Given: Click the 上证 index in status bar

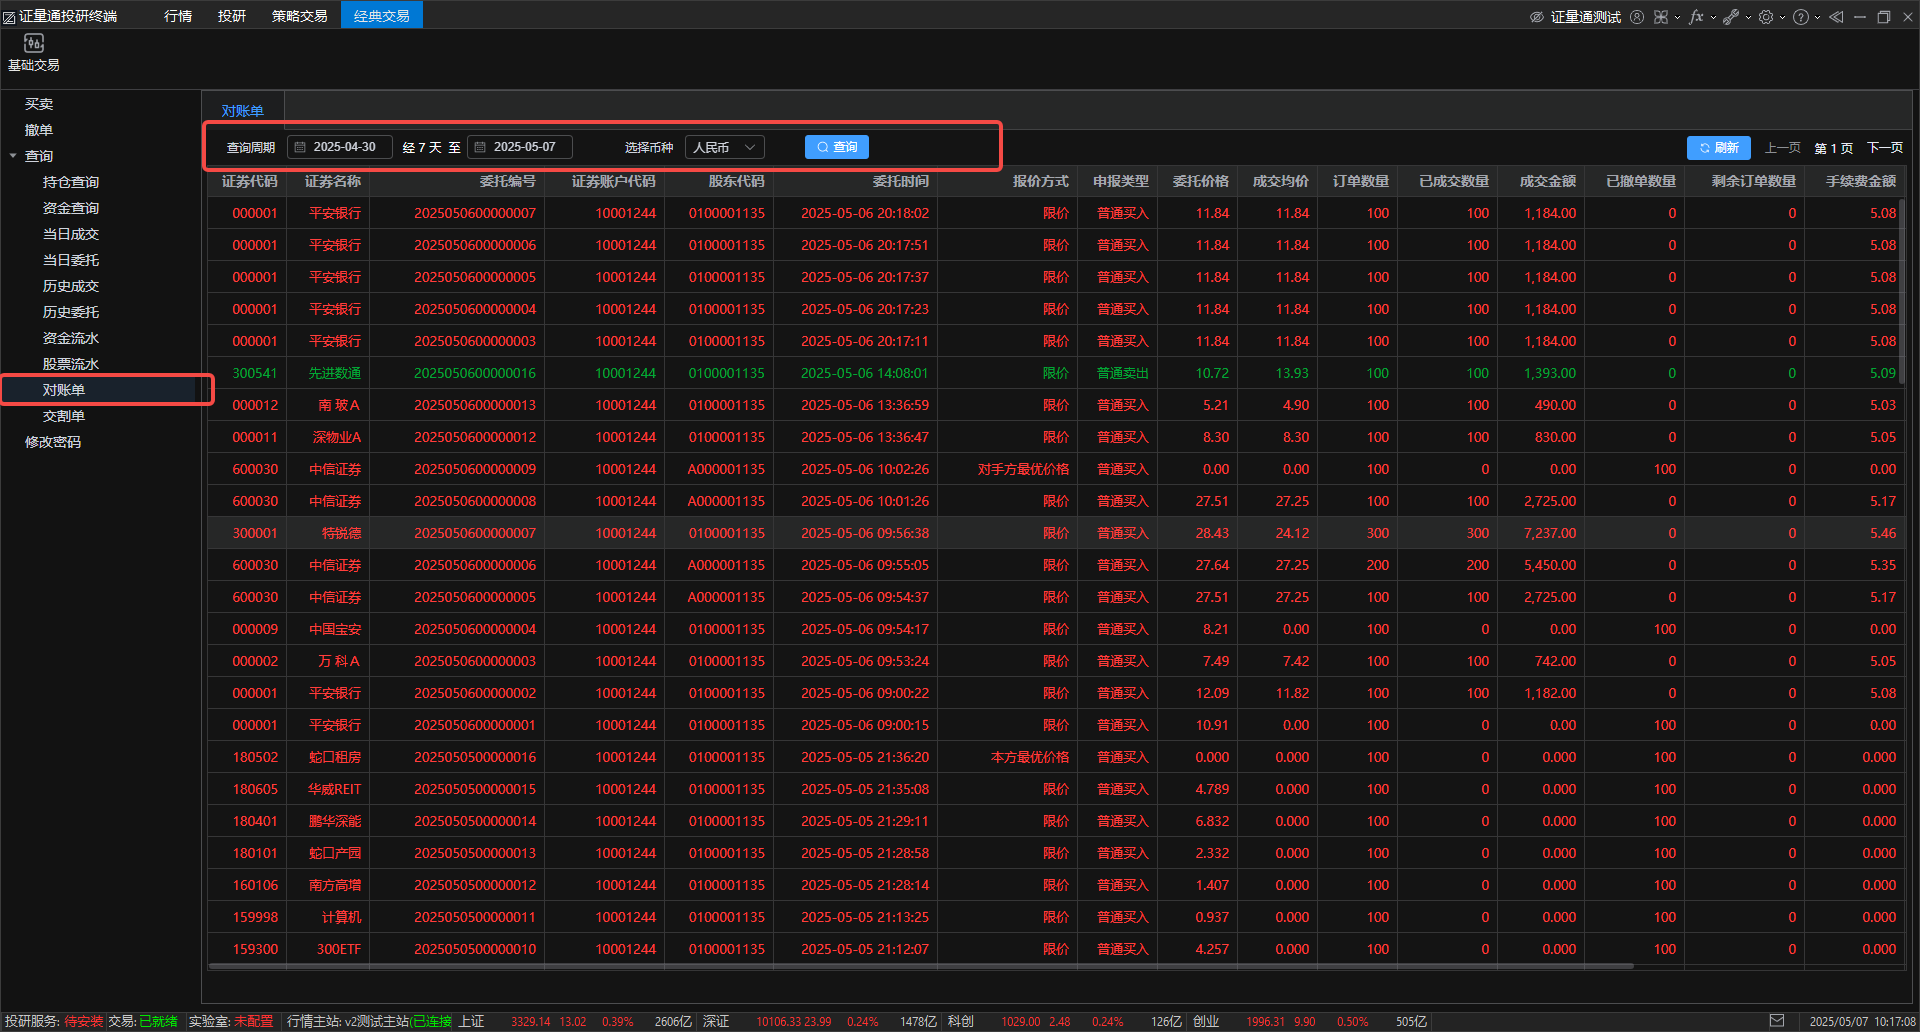Looking at the screenshot, I should tap(472, 1021).
